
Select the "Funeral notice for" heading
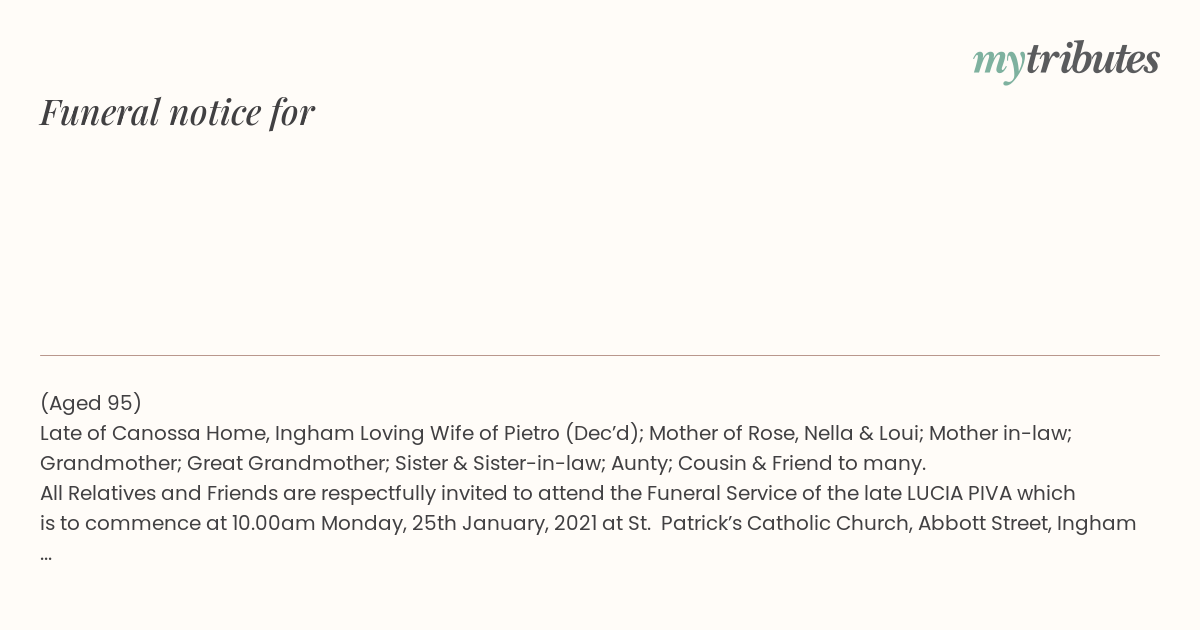(177, 112)
